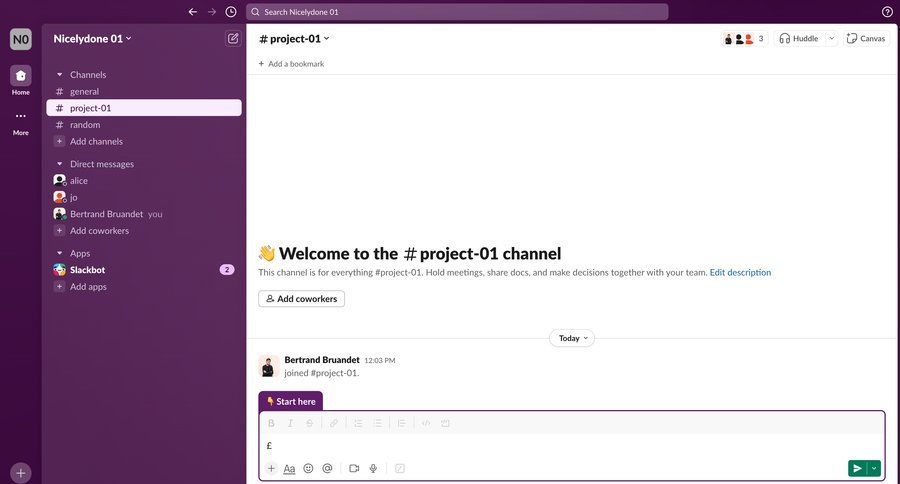Record an audio clip with the microphone
This screenshot has width=900, height=484.
[x=373, y=468]
